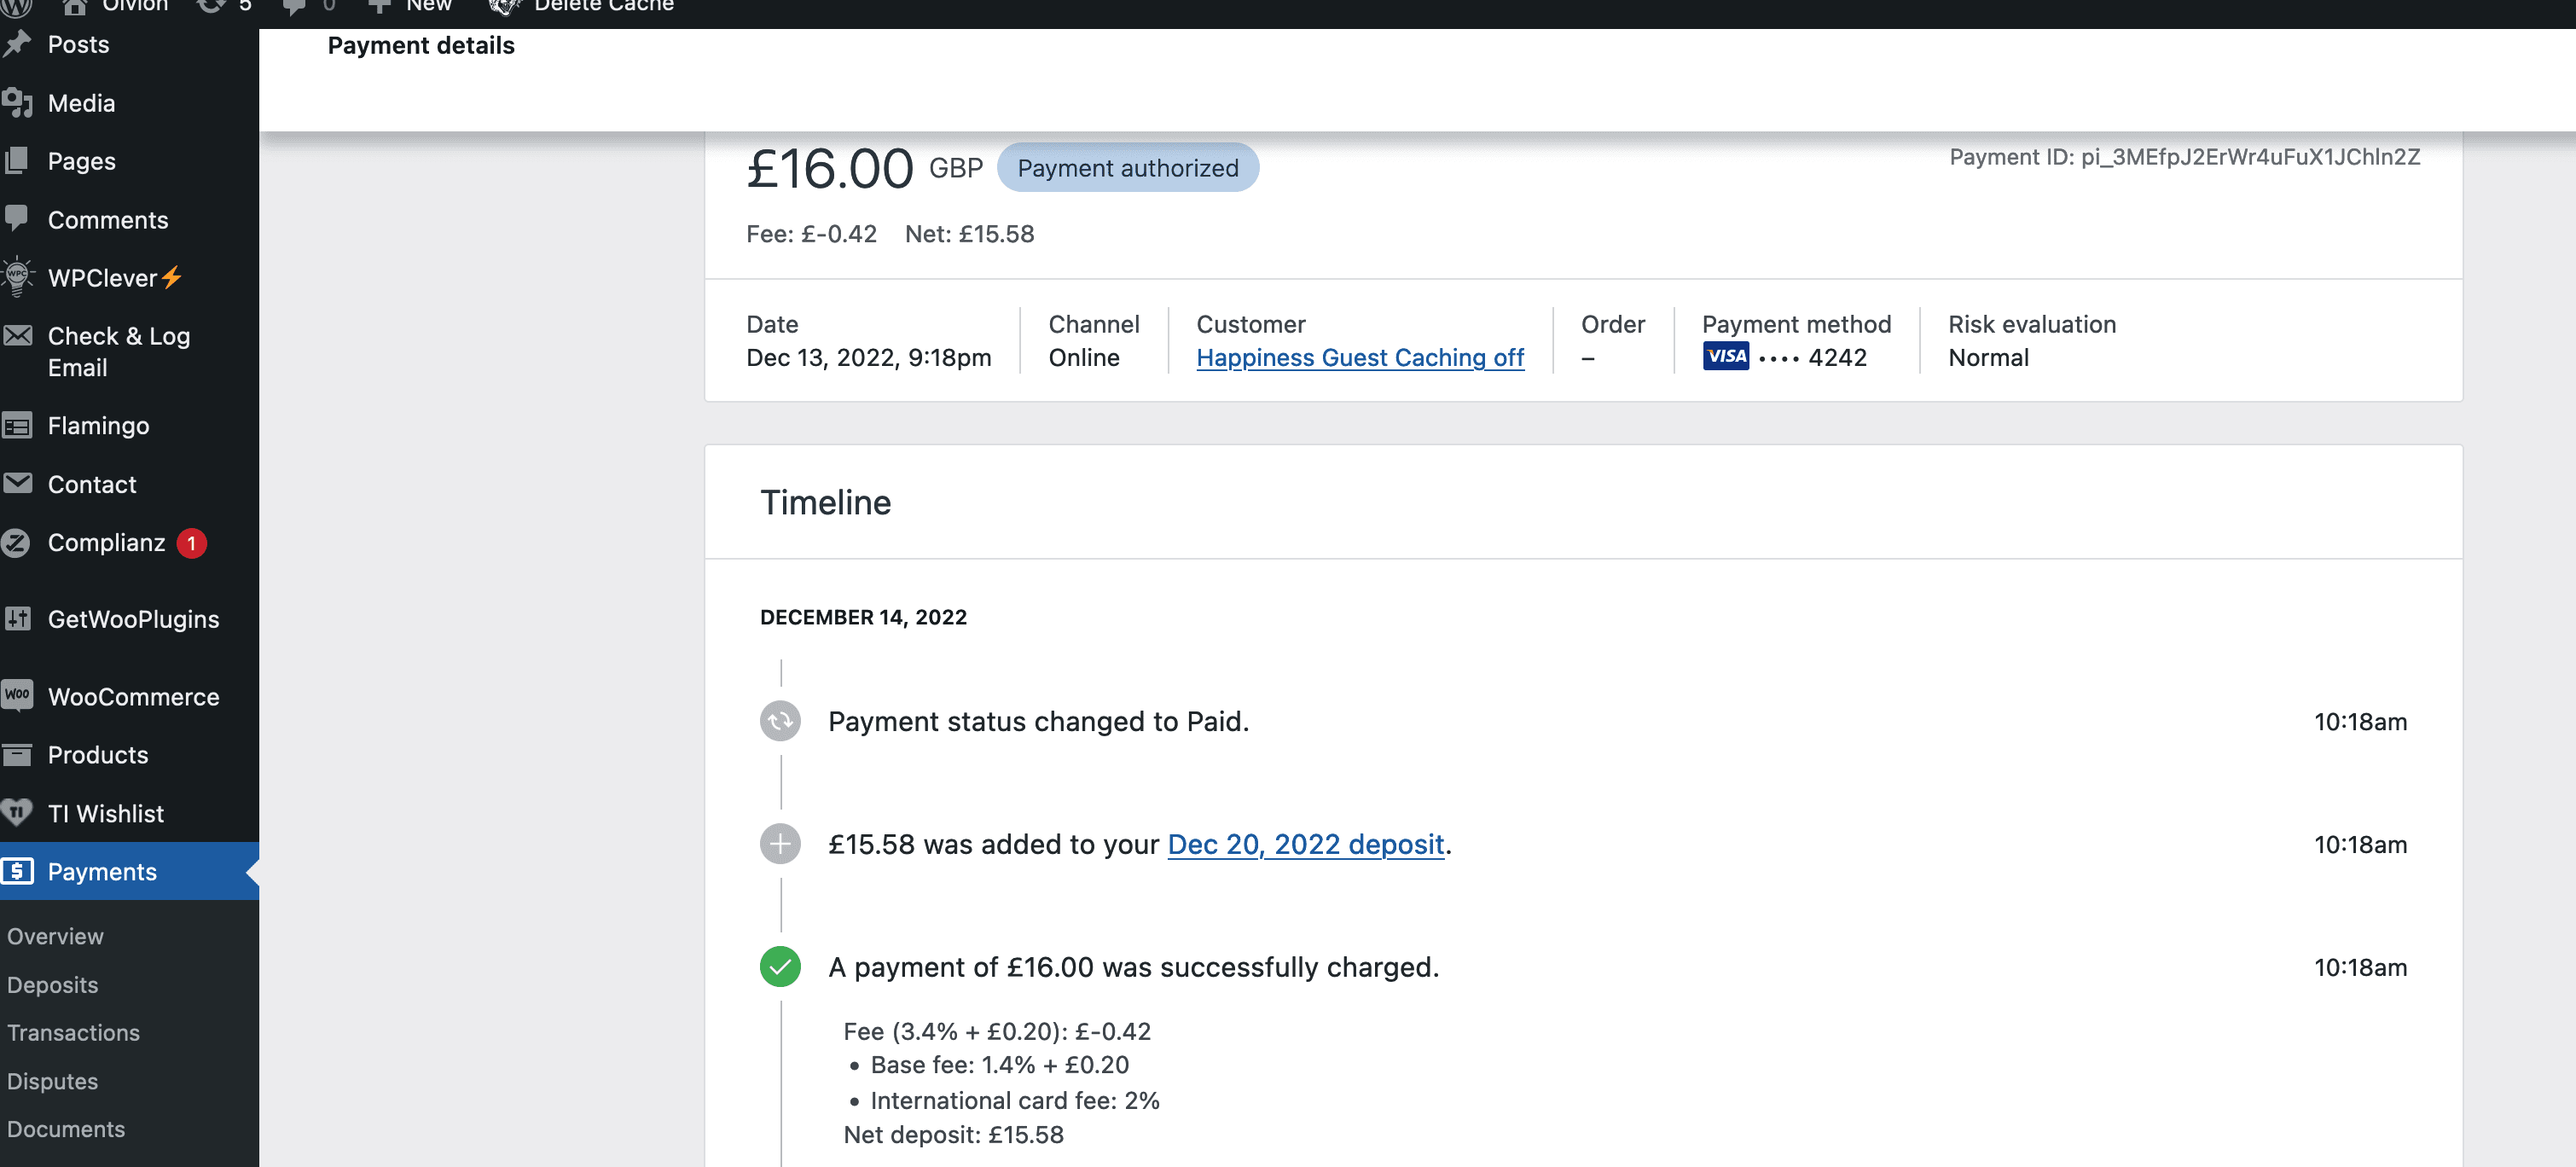2576x1167 pixels.
Task: Click the Payments banknote icon
Action: click(17, 871)
